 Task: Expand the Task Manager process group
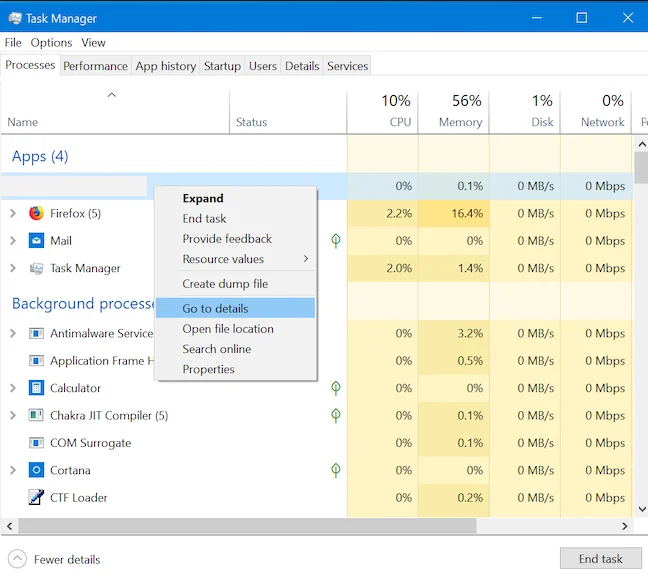13,268
